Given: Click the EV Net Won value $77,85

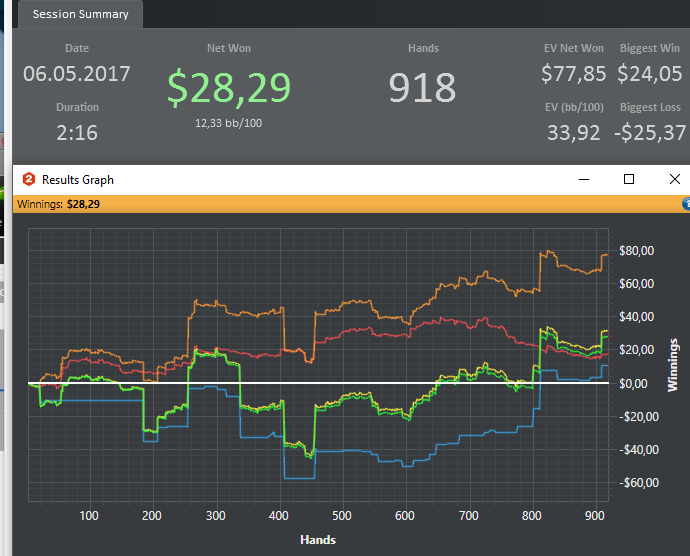Looking at the screenshot, I should pyautogui.click(x=573, y=74).
